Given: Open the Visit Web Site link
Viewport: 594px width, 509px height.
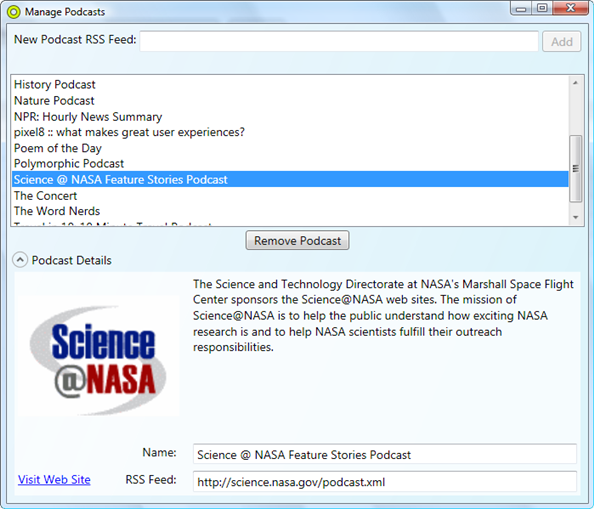Looking at the screenshot, I should tap(54, 480).
